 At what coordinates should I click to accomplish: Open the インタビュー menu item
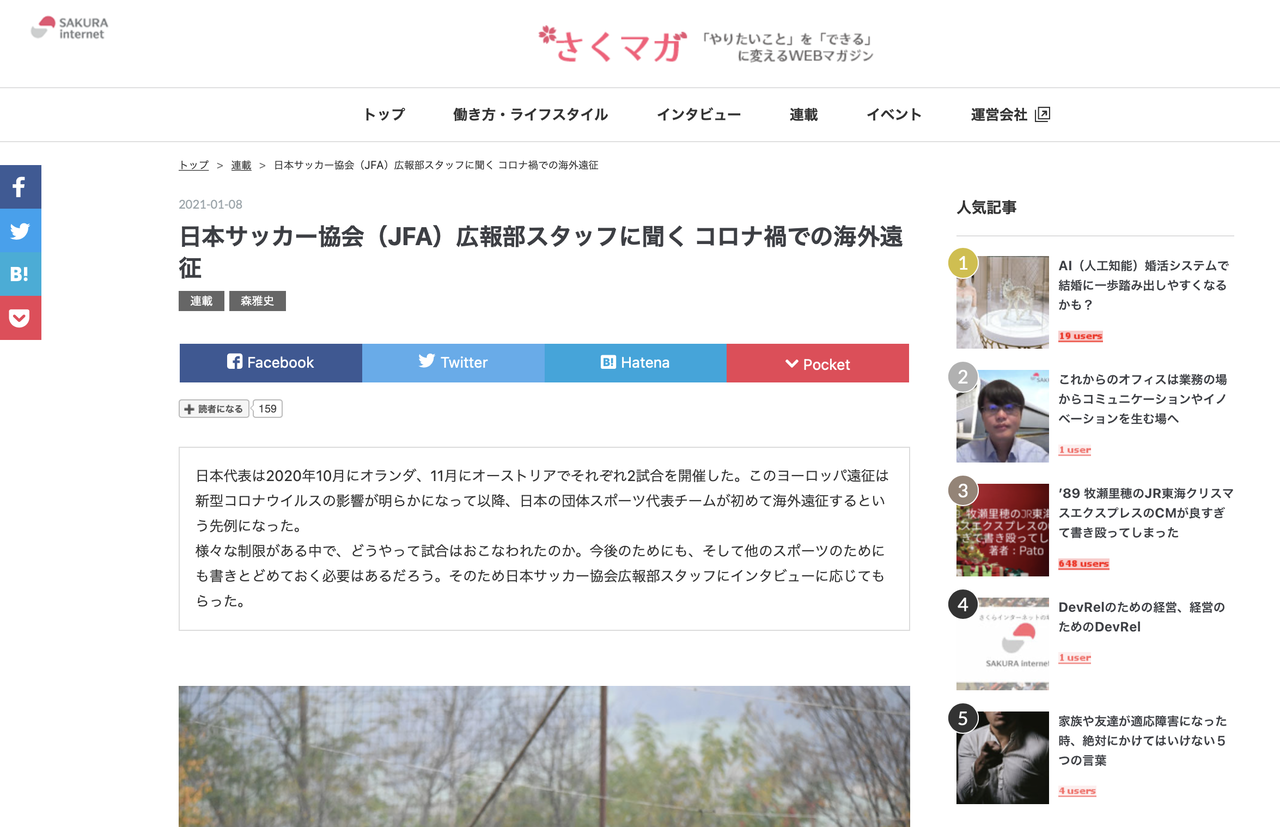pos(699,115)
